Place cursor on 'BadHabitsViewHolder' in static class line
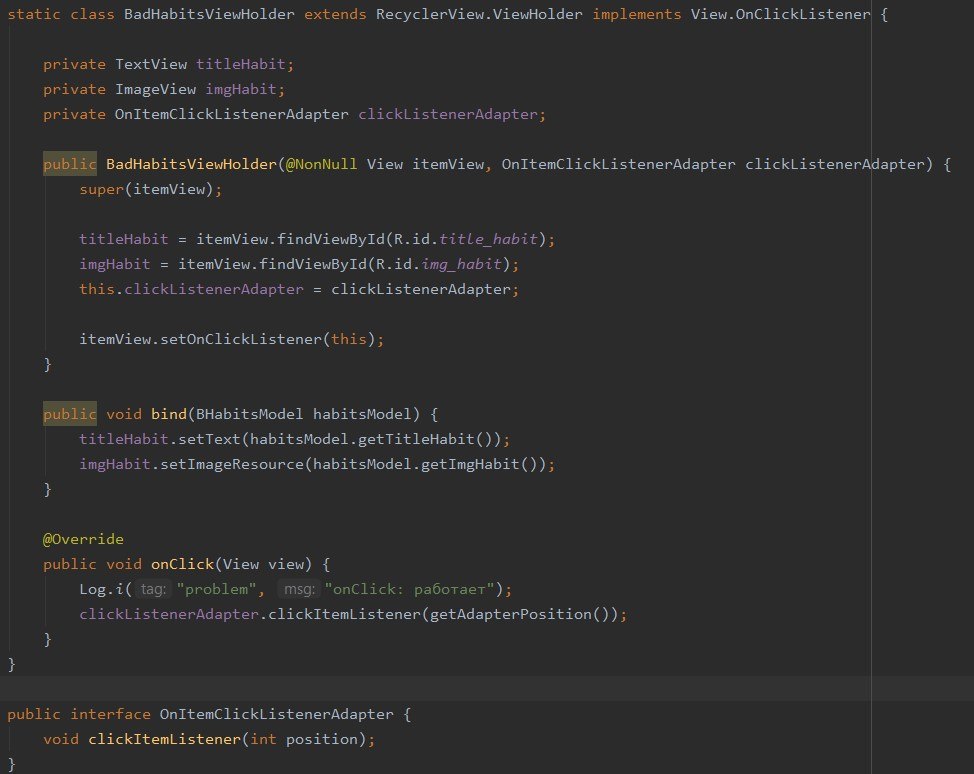 (x=209, y=14)
